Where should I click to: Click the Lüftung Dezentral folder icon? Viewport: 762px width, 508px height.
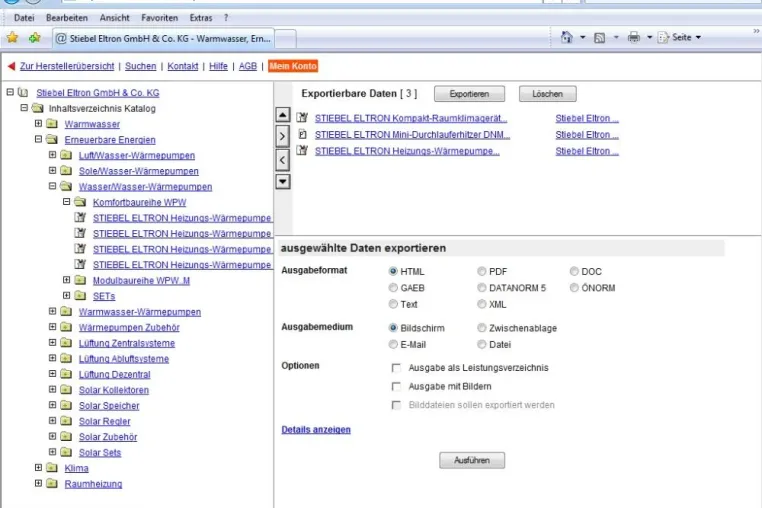(66, 374)
